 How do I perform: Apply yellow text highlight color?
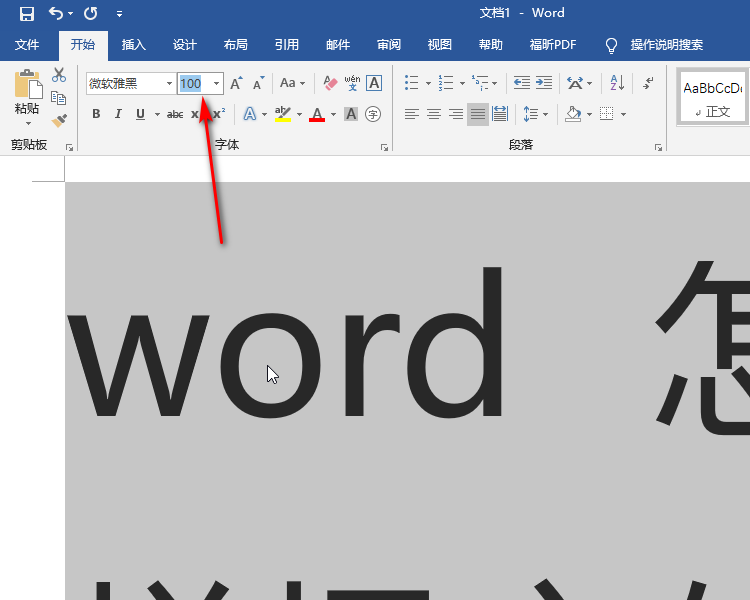pyautogui.click(x=283, y=114)
